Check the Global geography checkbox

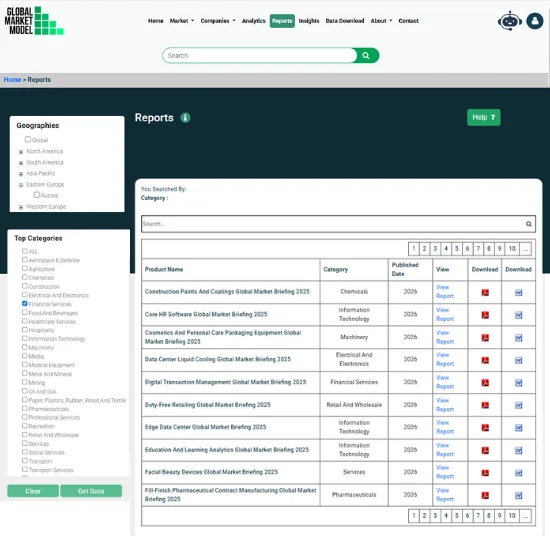tap(28, 139)
